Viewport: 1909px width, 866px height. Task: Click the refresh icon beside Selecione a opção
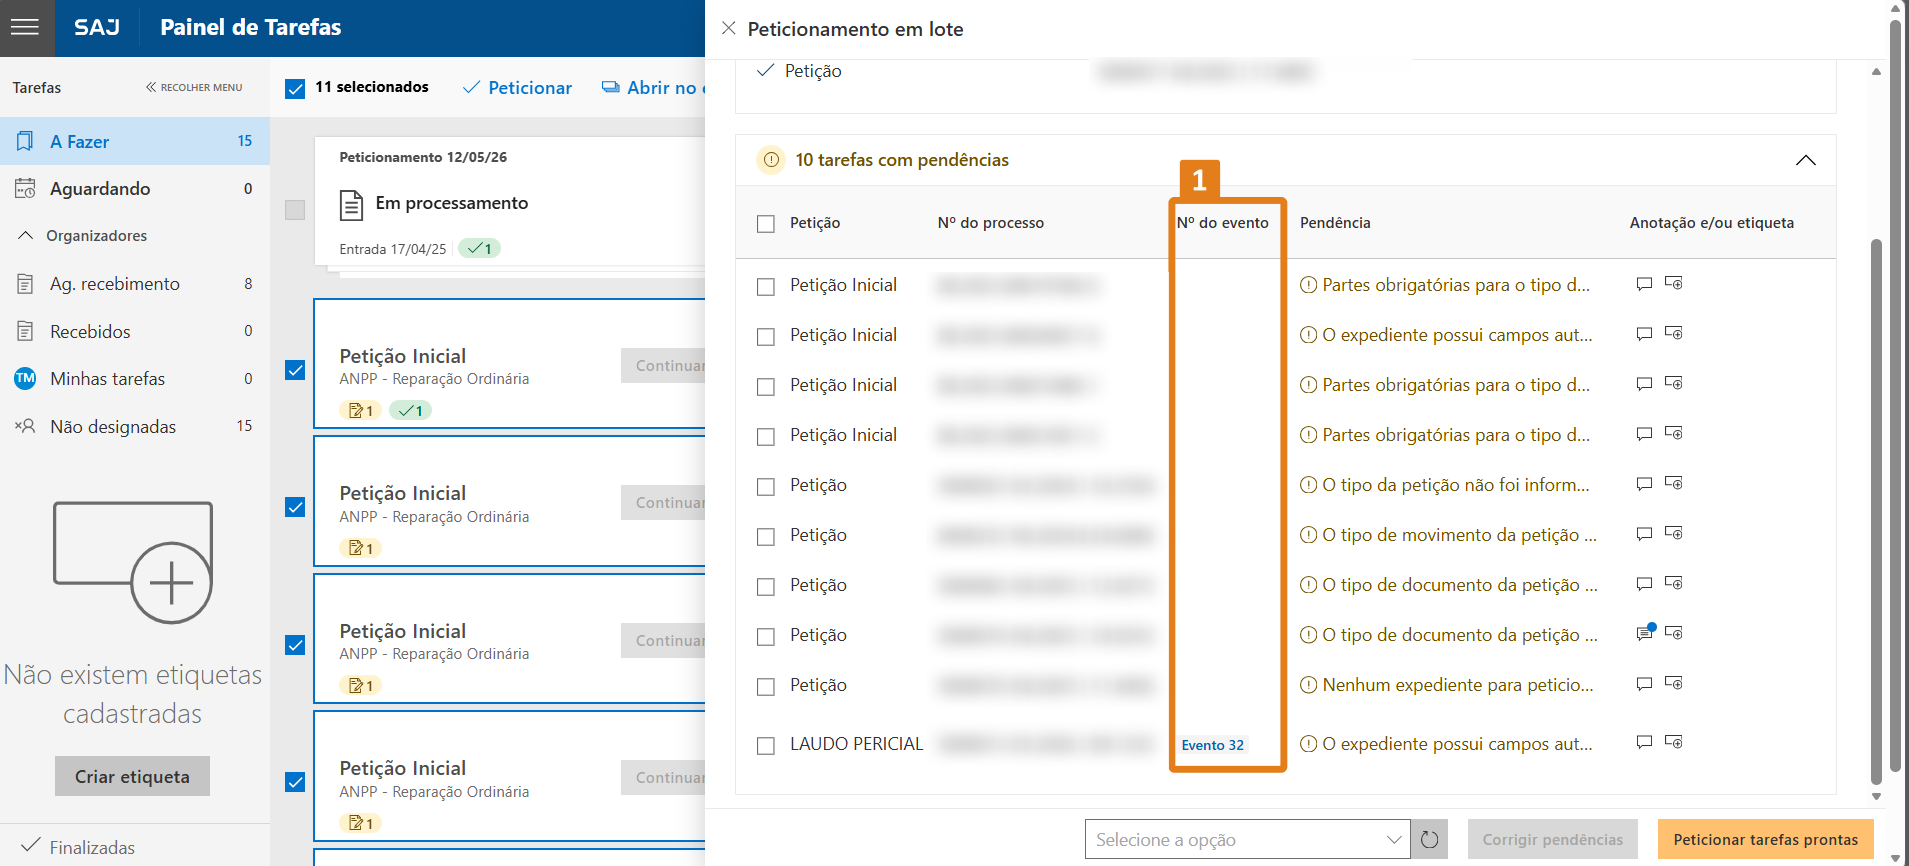click(1430, 839)
